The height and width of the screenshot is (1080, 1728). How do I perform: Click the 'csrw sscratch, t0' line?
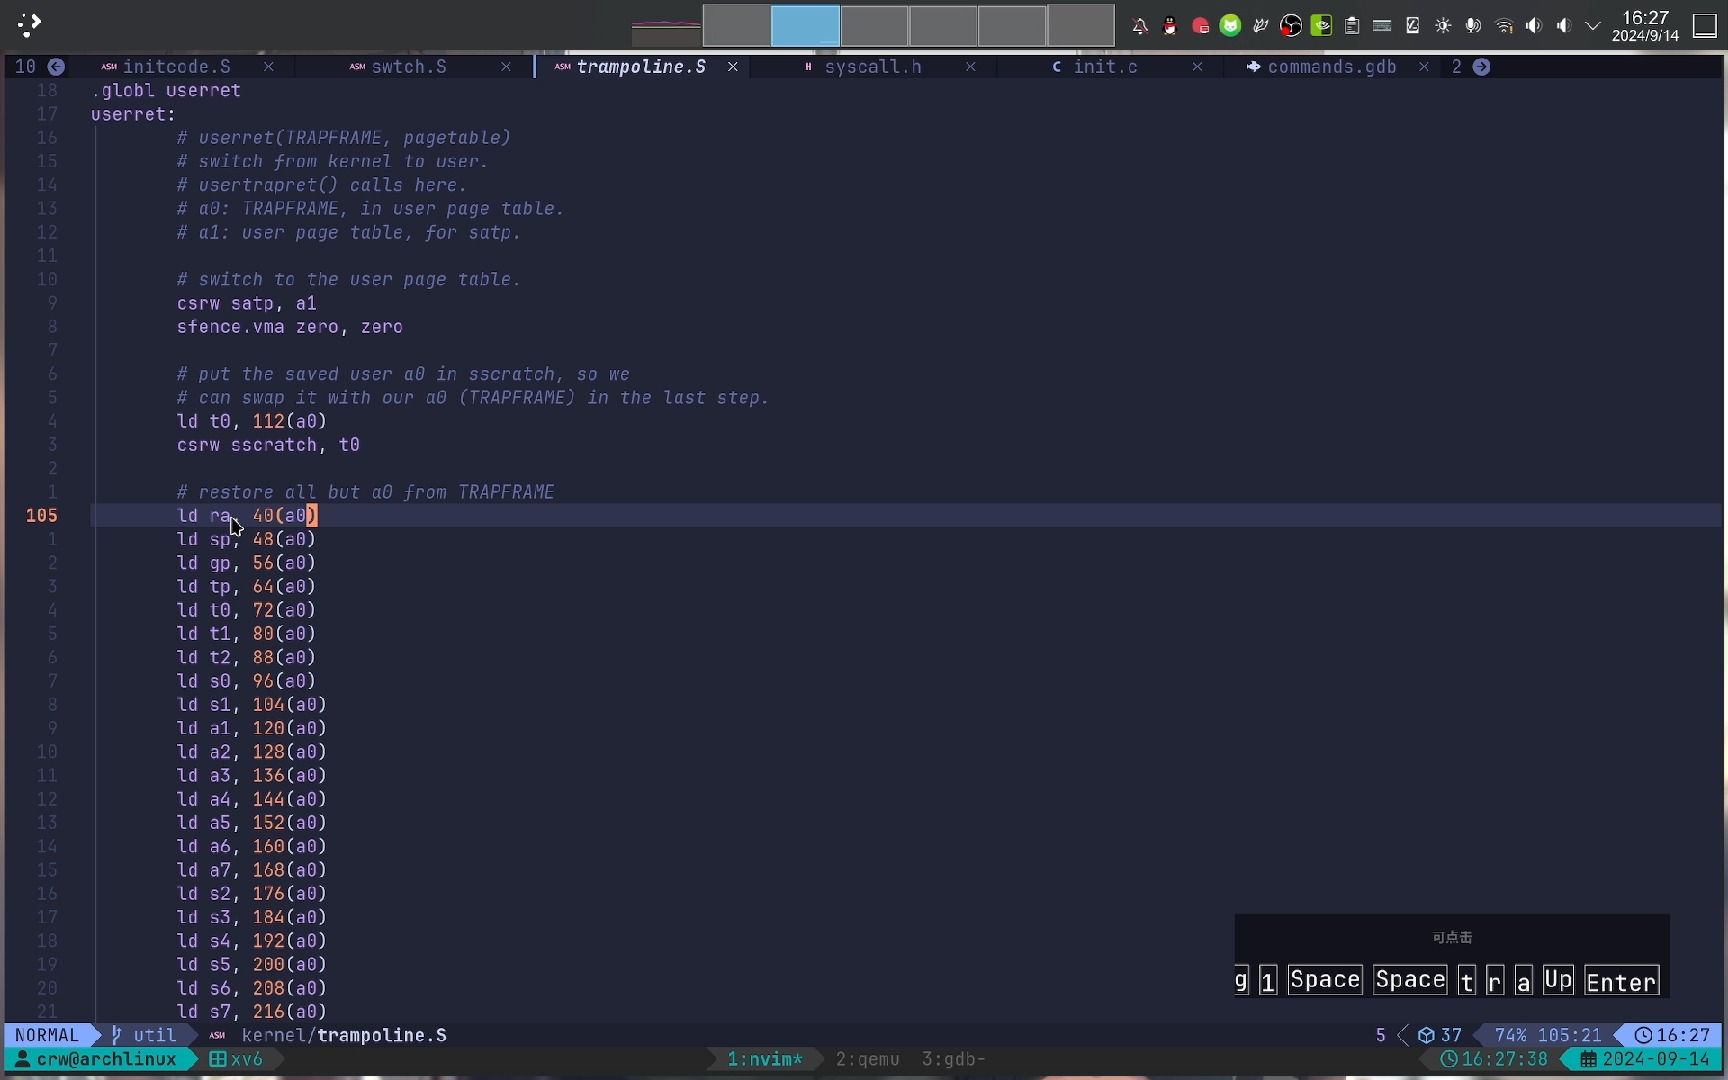click(x=268, y=445)
